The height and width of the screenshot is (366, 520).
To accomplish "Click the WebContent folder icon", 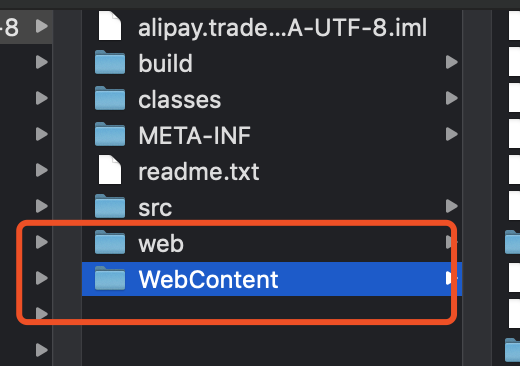I will [x=110, y=278].
